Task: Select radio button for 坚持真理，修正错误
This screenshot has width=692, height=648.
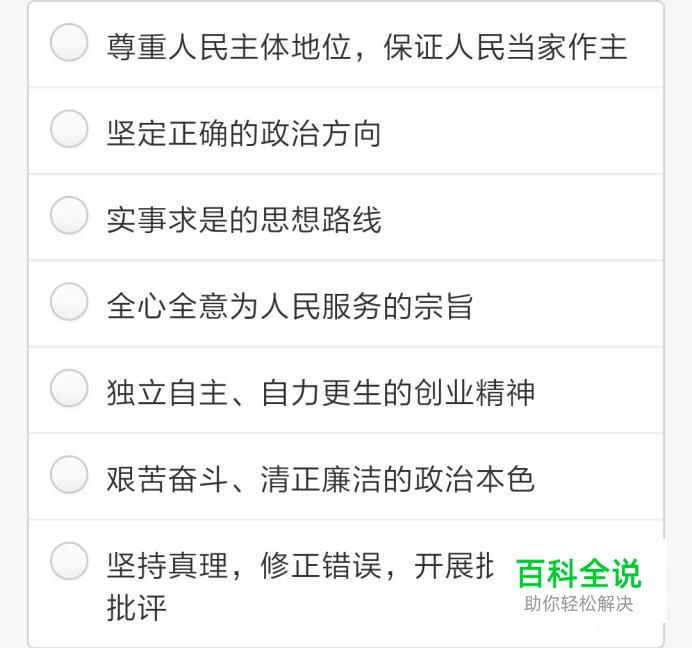Action: (69, 561)
